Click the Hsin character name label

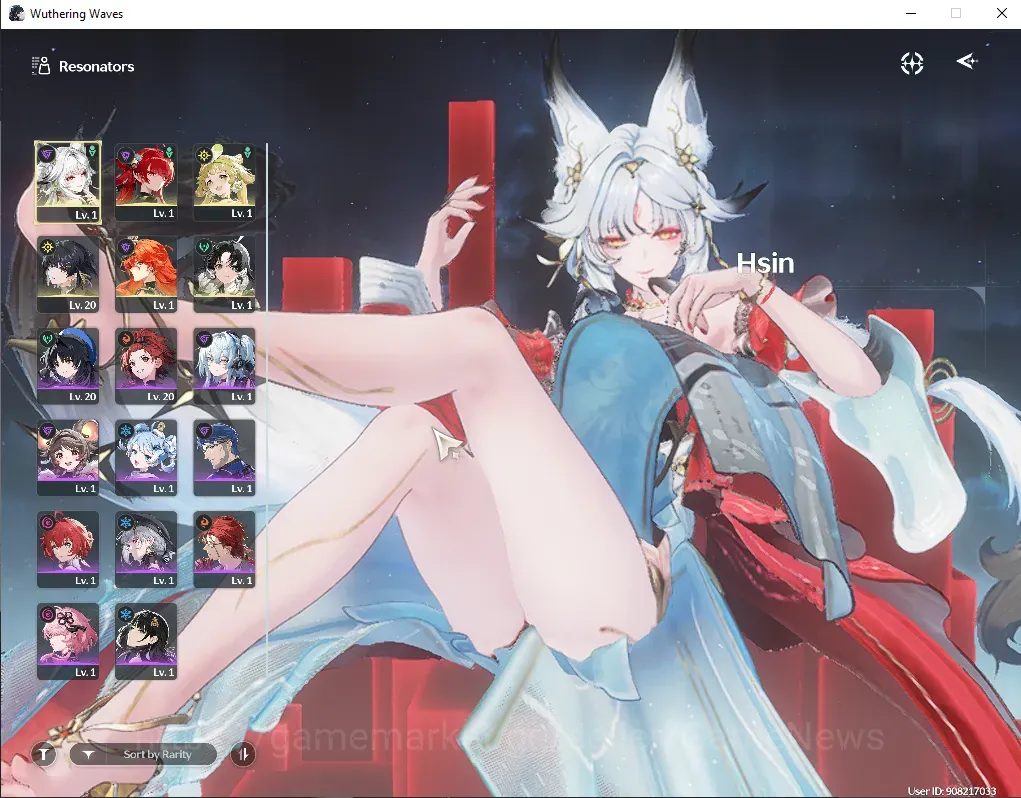(x=765, y=263)
